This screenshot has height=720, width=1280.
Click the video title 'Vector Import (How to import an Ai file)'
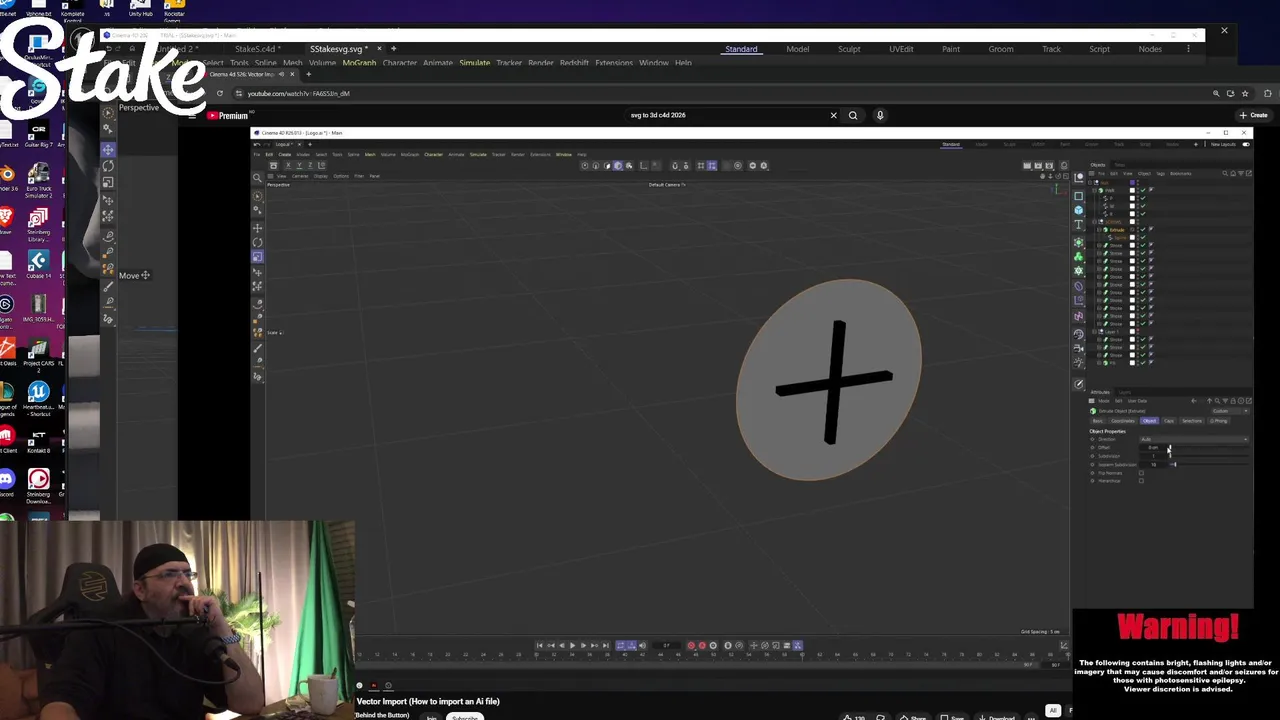pyautogui.click(x=428, y=701)
